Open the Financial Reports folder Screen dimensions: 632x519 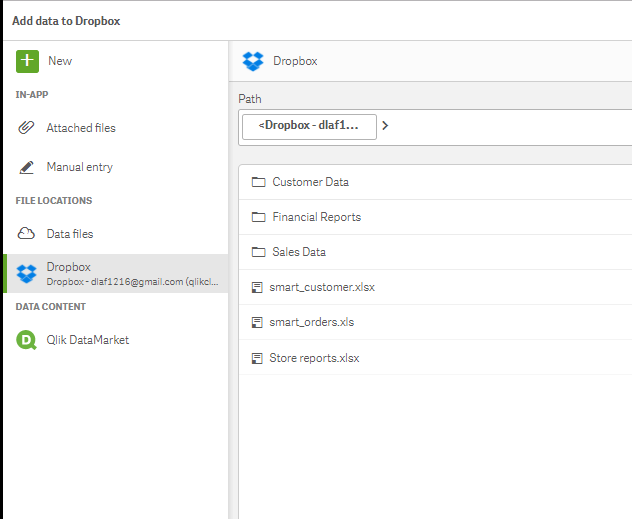click(x=316, y=217)
